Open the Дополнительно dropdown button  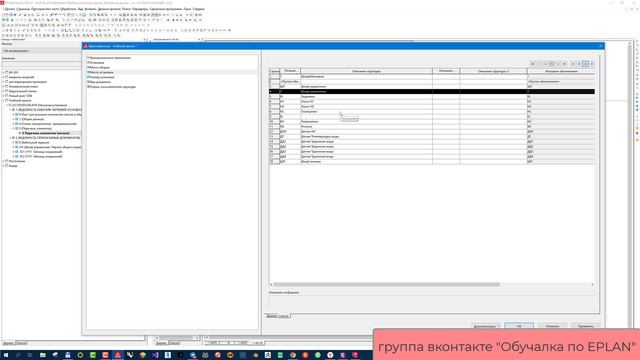pos(486,326)
